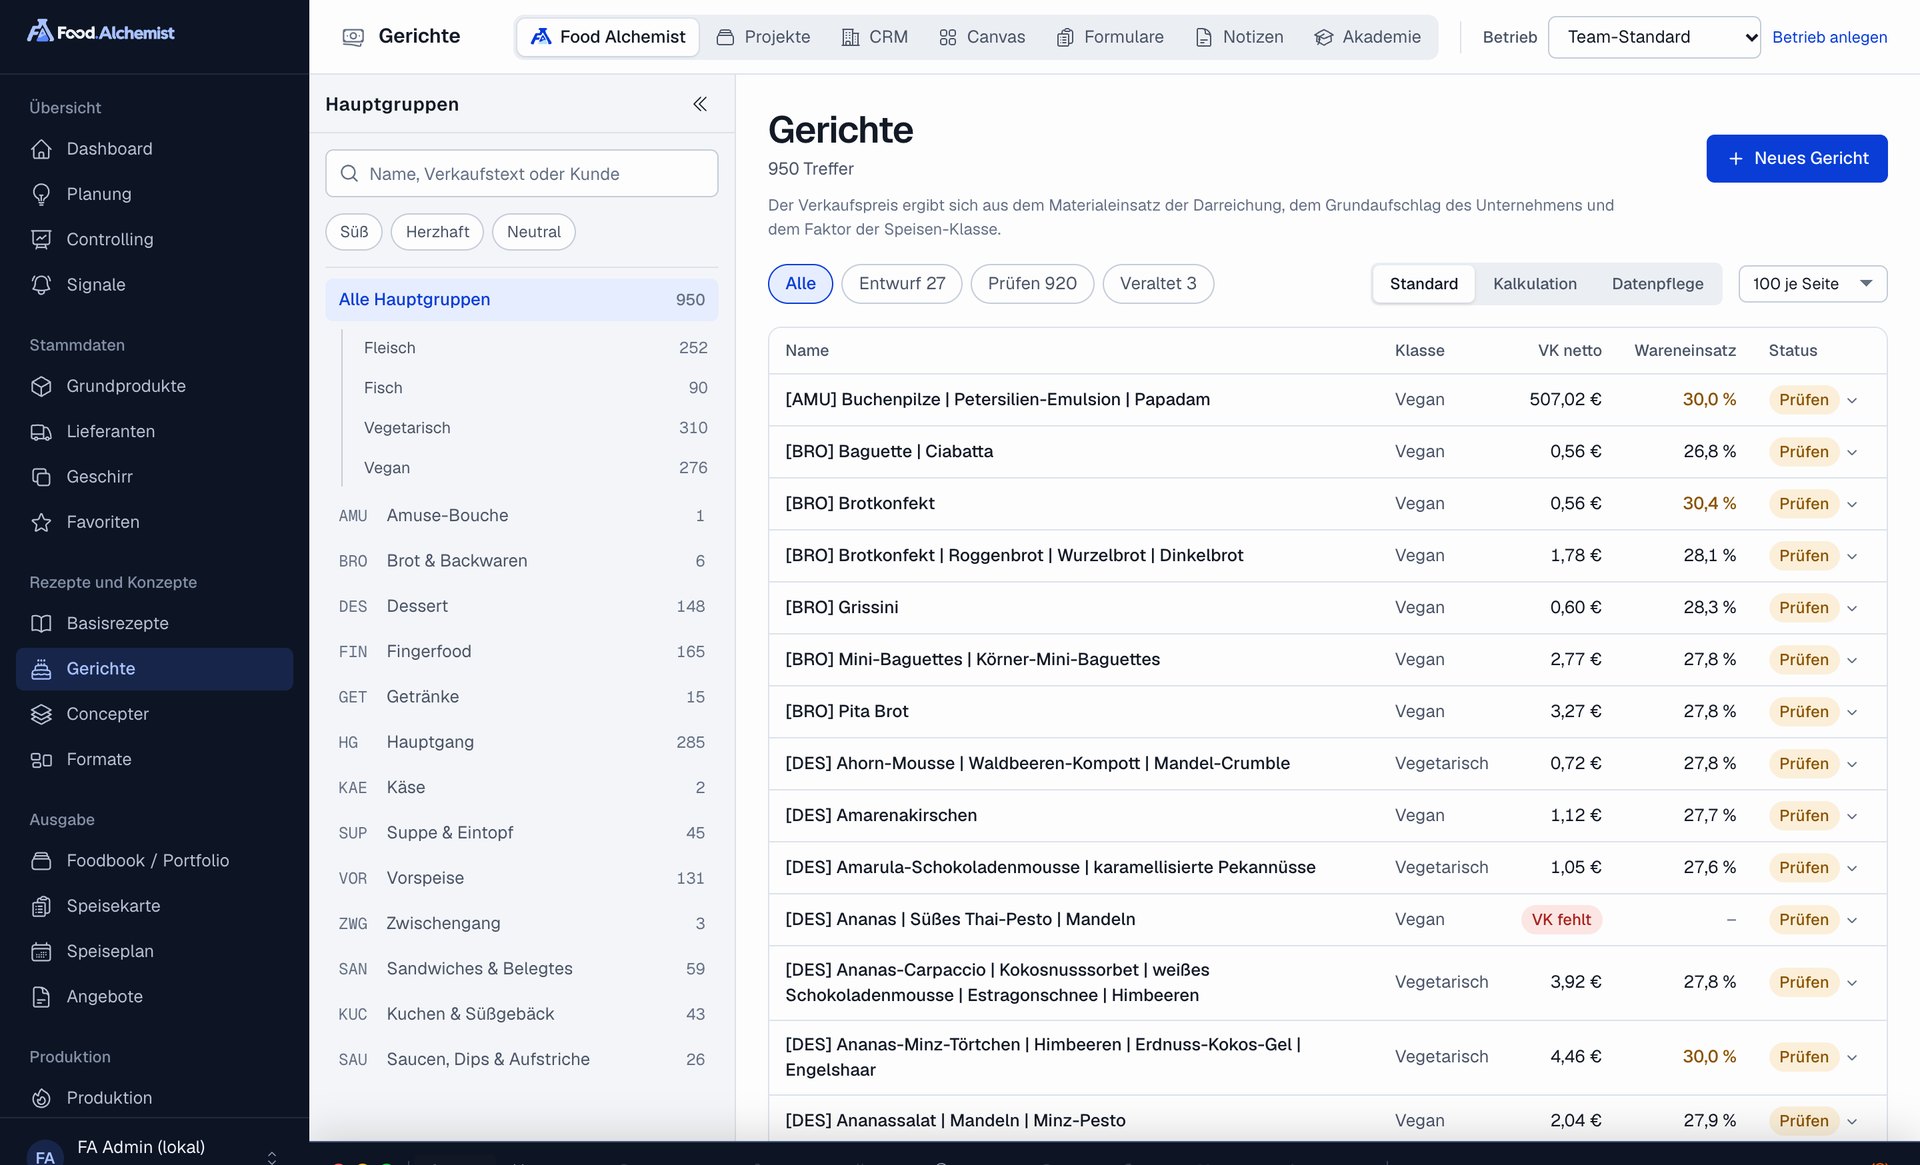Switch to the Projekte tab

[x=764, y=37]
